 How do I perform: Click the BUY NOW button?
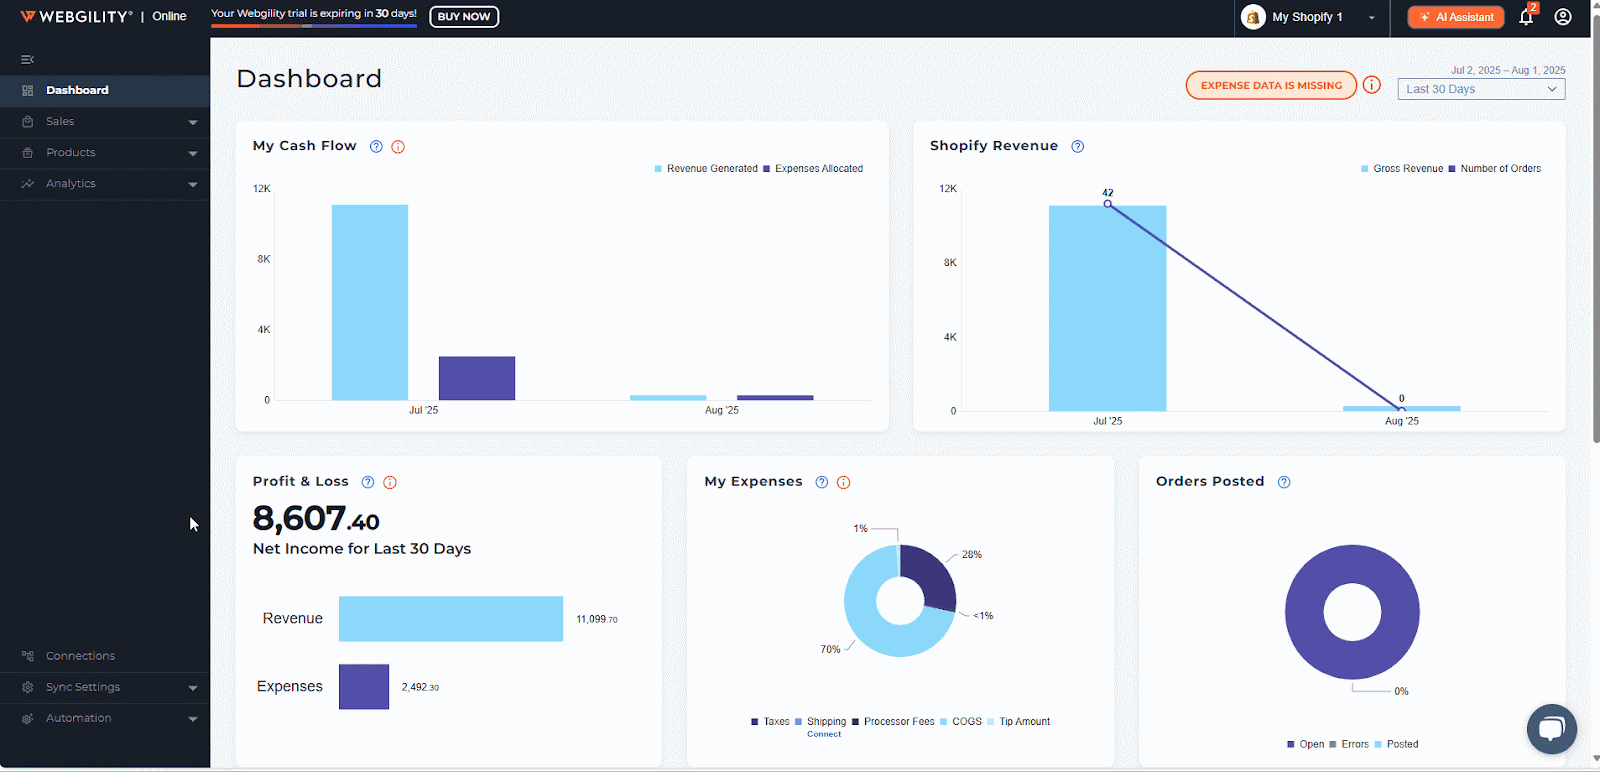click(463, 17)
